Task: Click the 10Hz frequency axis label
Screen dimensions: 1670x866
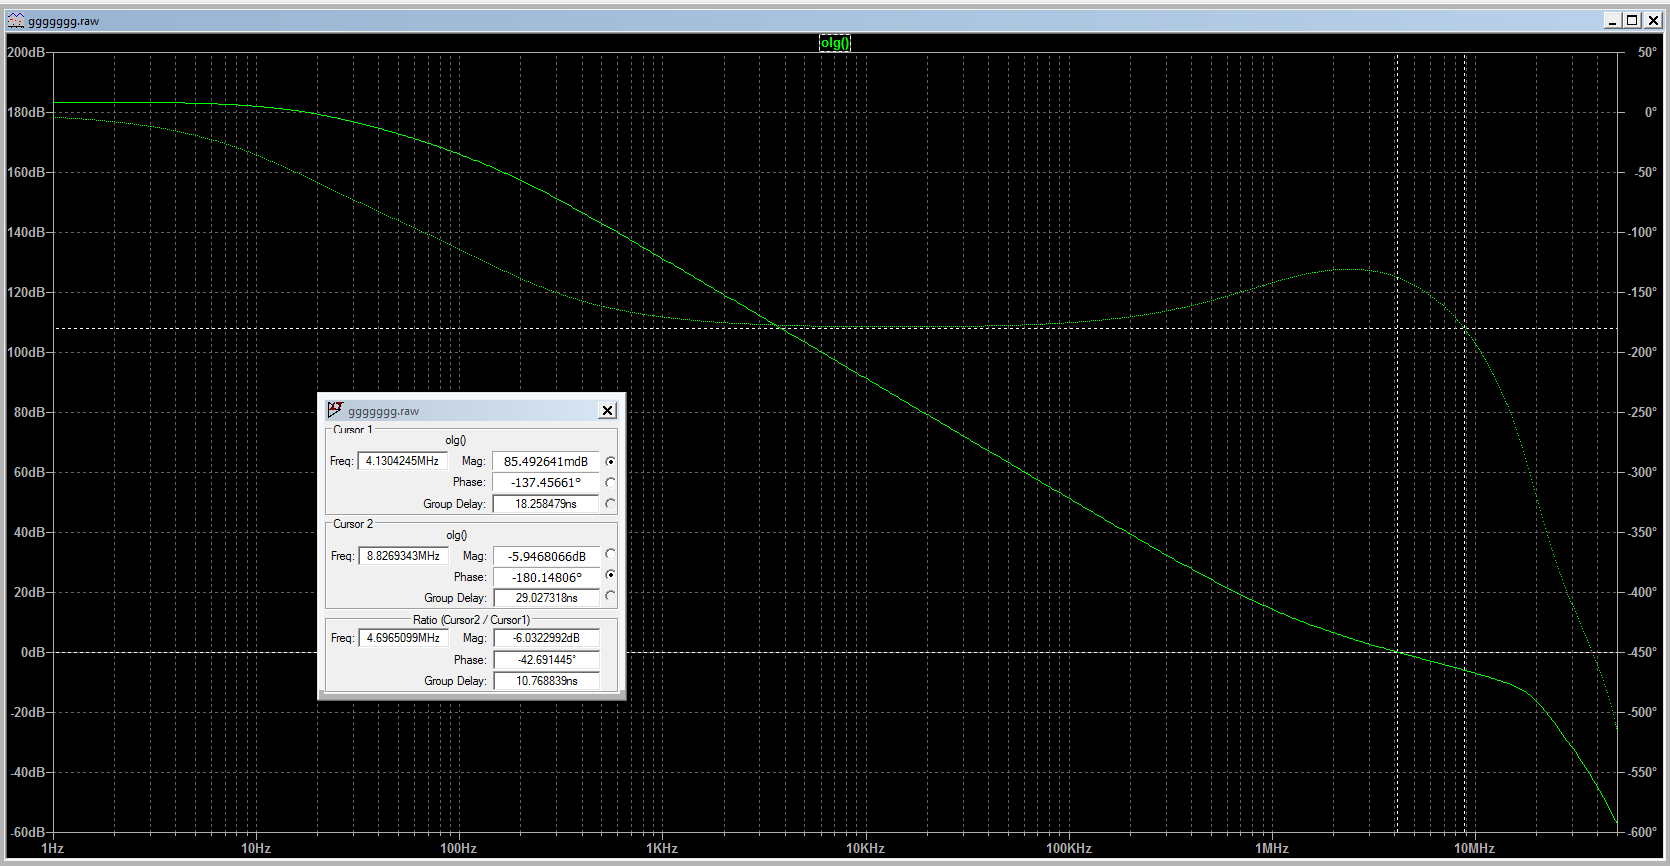Action: tap(256, 848)
